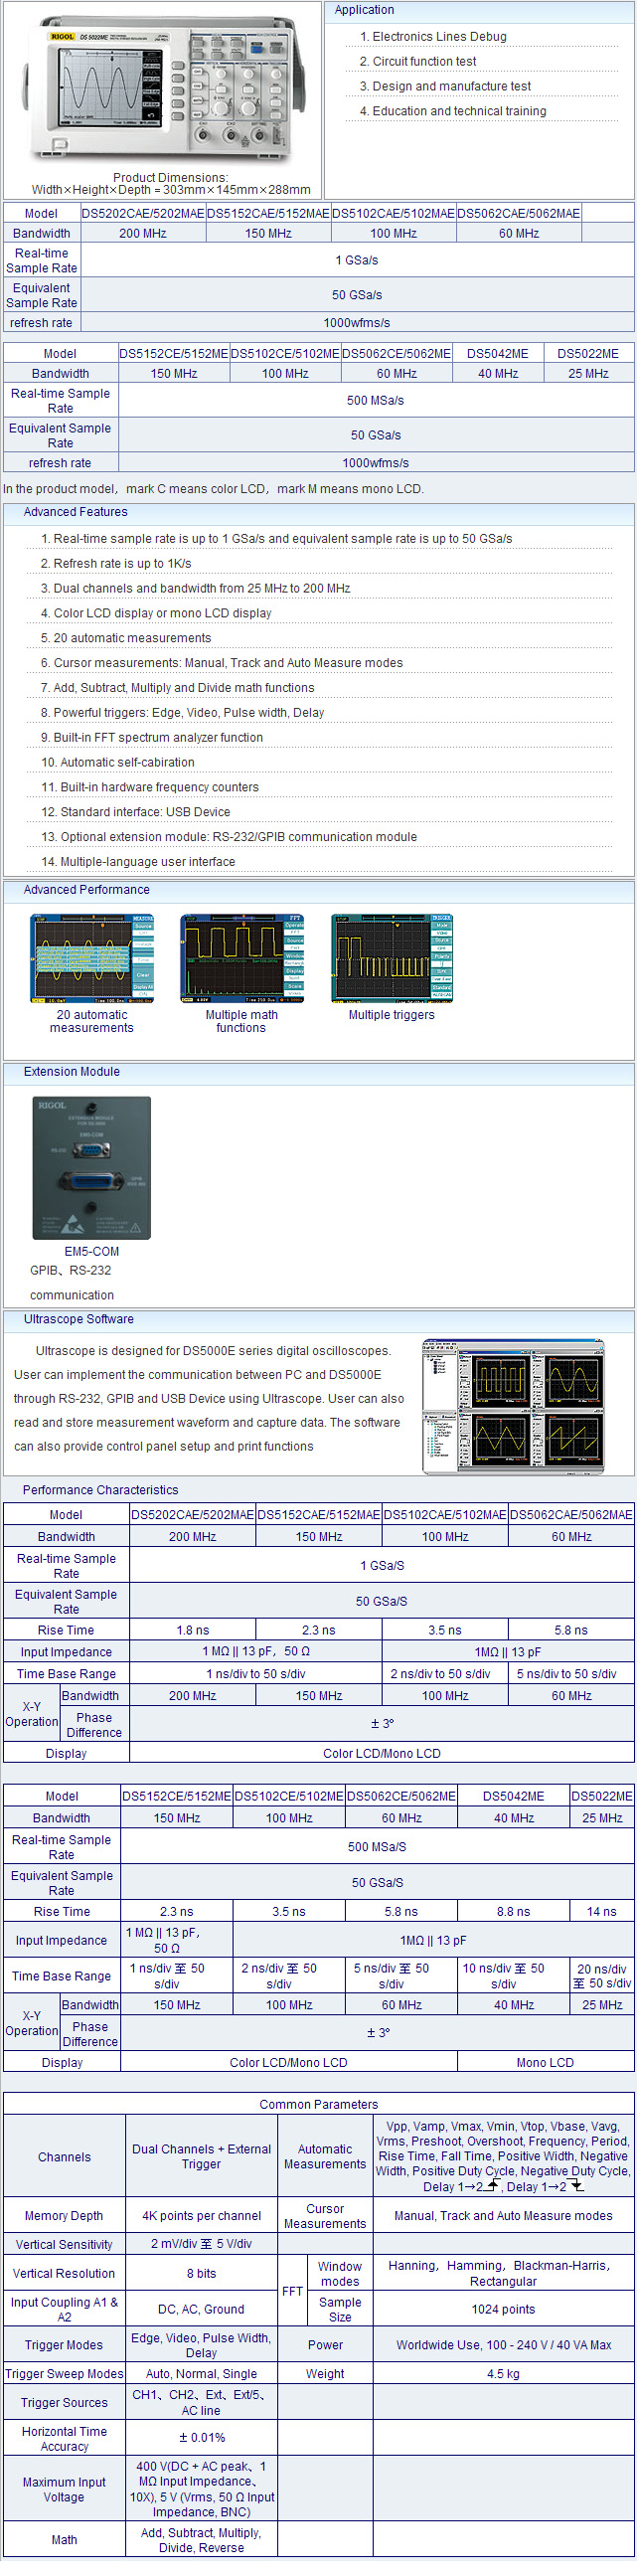Open the 20 automatic measurements screenshot
Viewport: 637px width, 2576px height.
click(92, 957)
